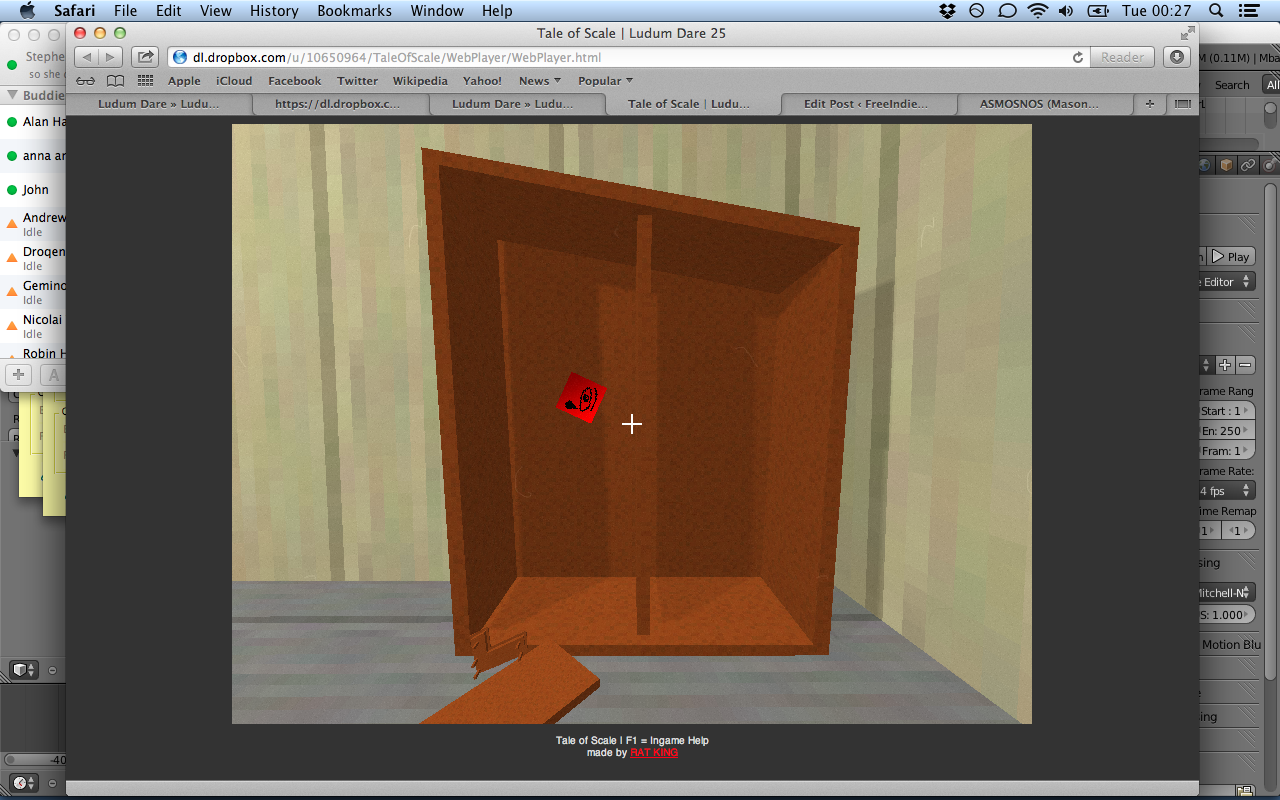Image resolution: width=1280 pixels, height=800 pixels.
Task: Add a new tab with plus button
Action: pyautogui.click(x=1149, y=103)
